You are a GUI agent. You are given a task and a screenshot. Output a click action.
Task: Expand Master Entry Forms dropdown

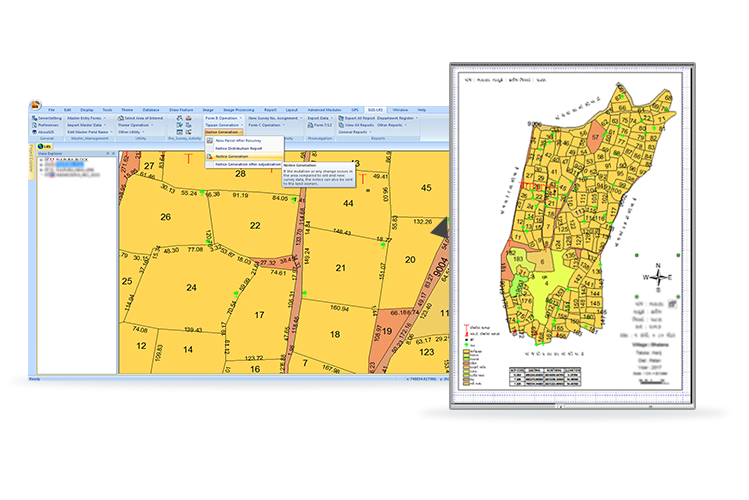(x=86, y=118)
